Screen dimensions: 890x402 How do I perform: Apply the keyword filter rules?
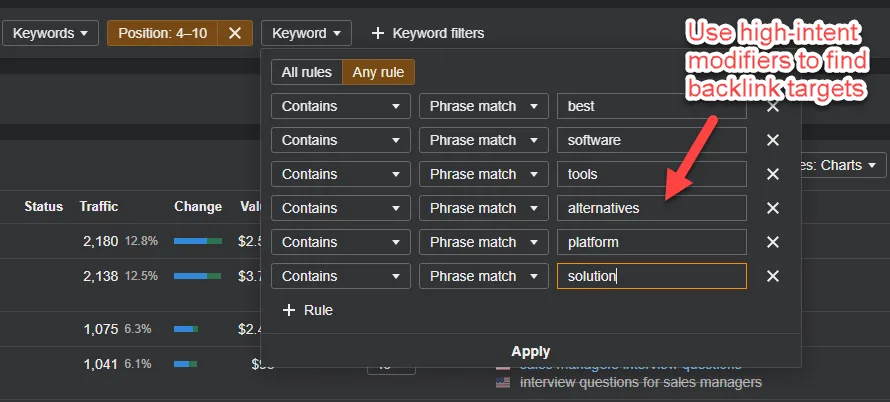[531, 351]
